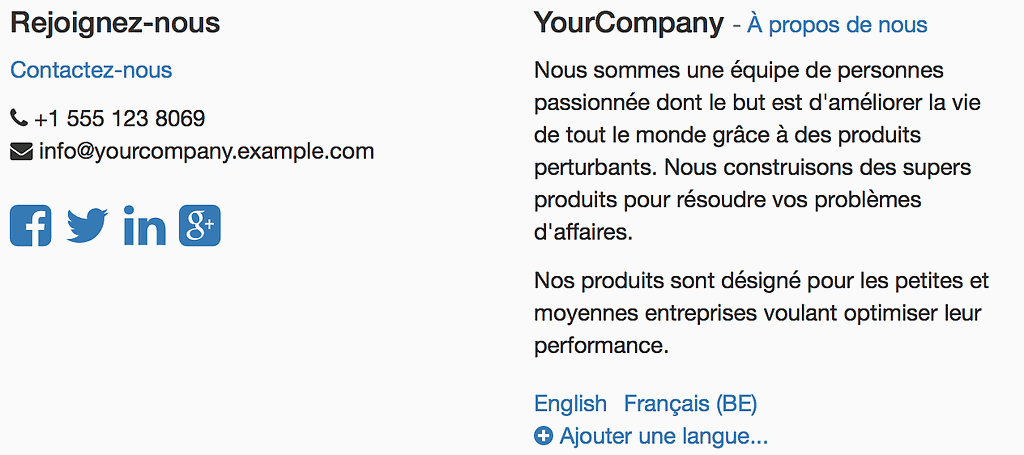Open the Facebook social page icon
Screen dimensions: 1024x455
(x=31, y=225)
